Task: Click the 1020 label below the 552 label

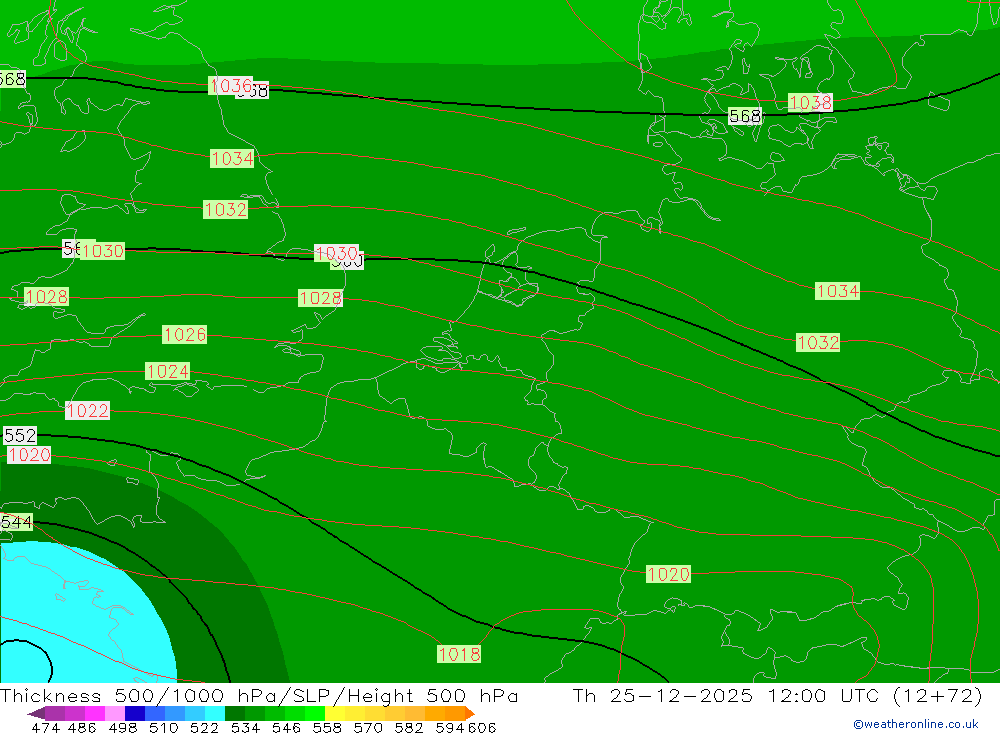Action: (x=29, y=454)
